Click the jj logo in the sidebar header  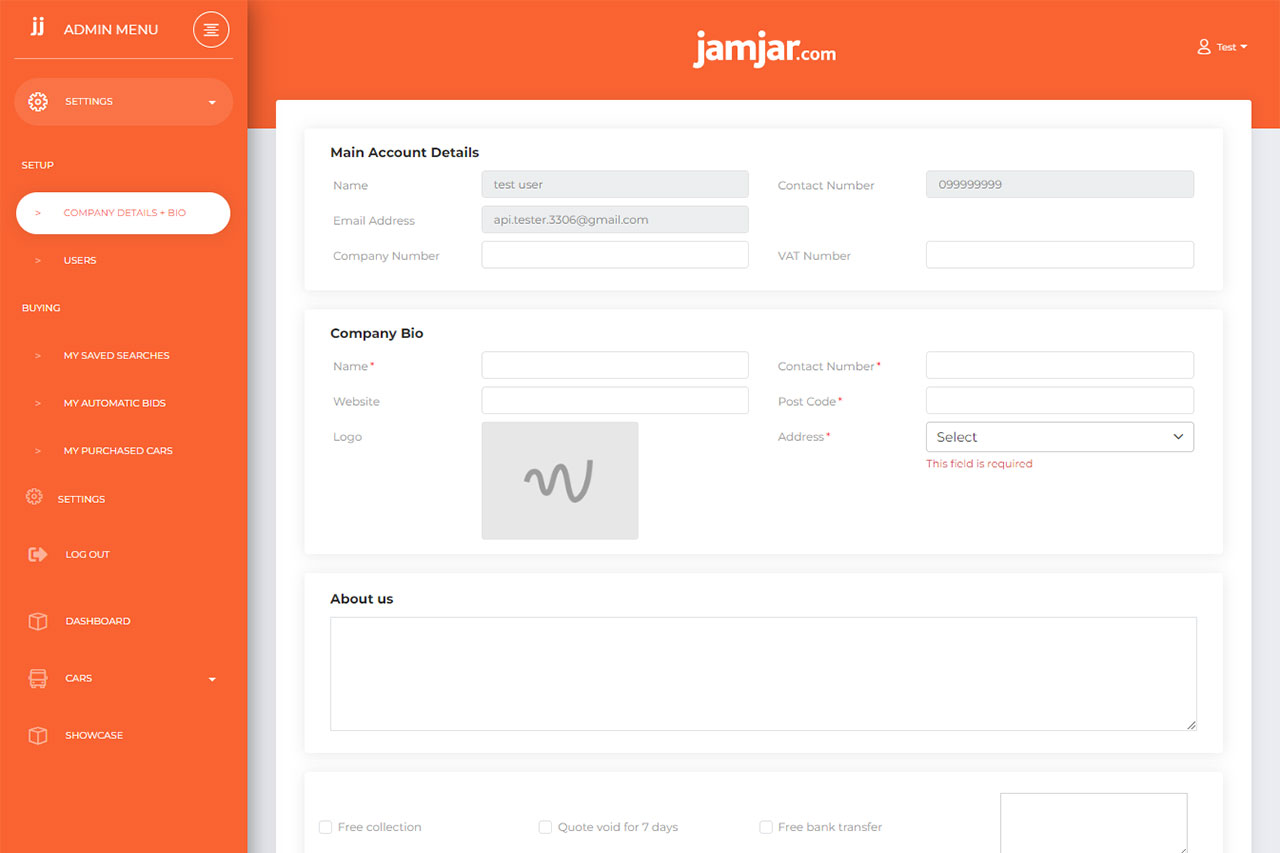coord(37,27)
